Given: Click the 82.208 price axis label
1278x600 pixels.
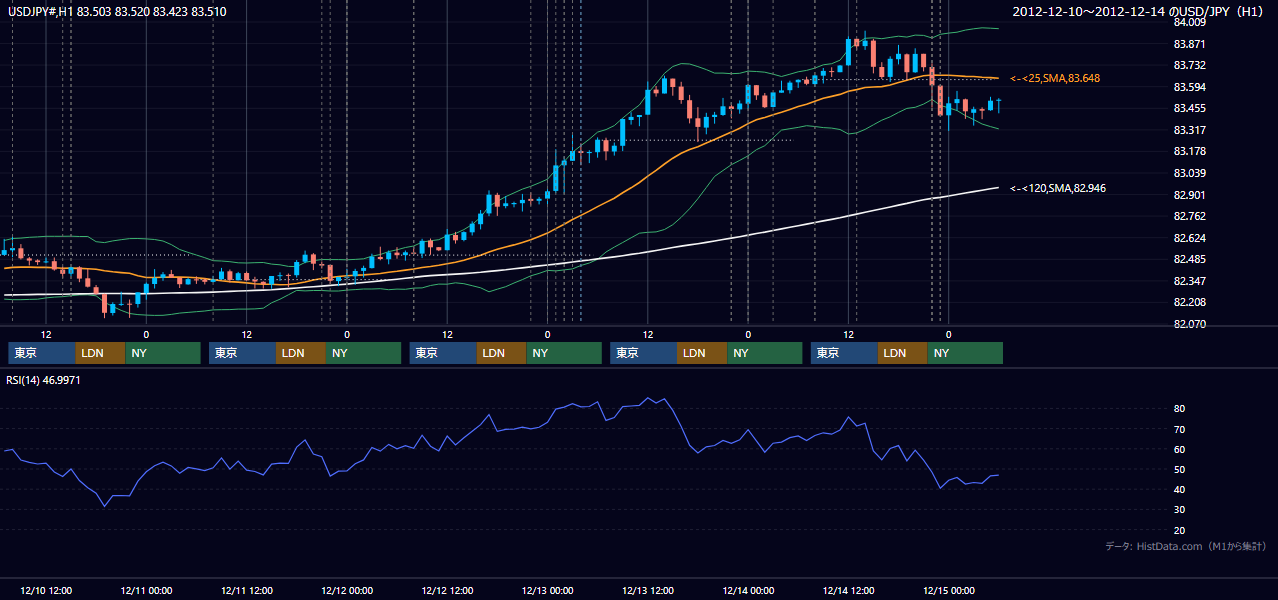Looking at the screenshot, I should pos(1190,303).
